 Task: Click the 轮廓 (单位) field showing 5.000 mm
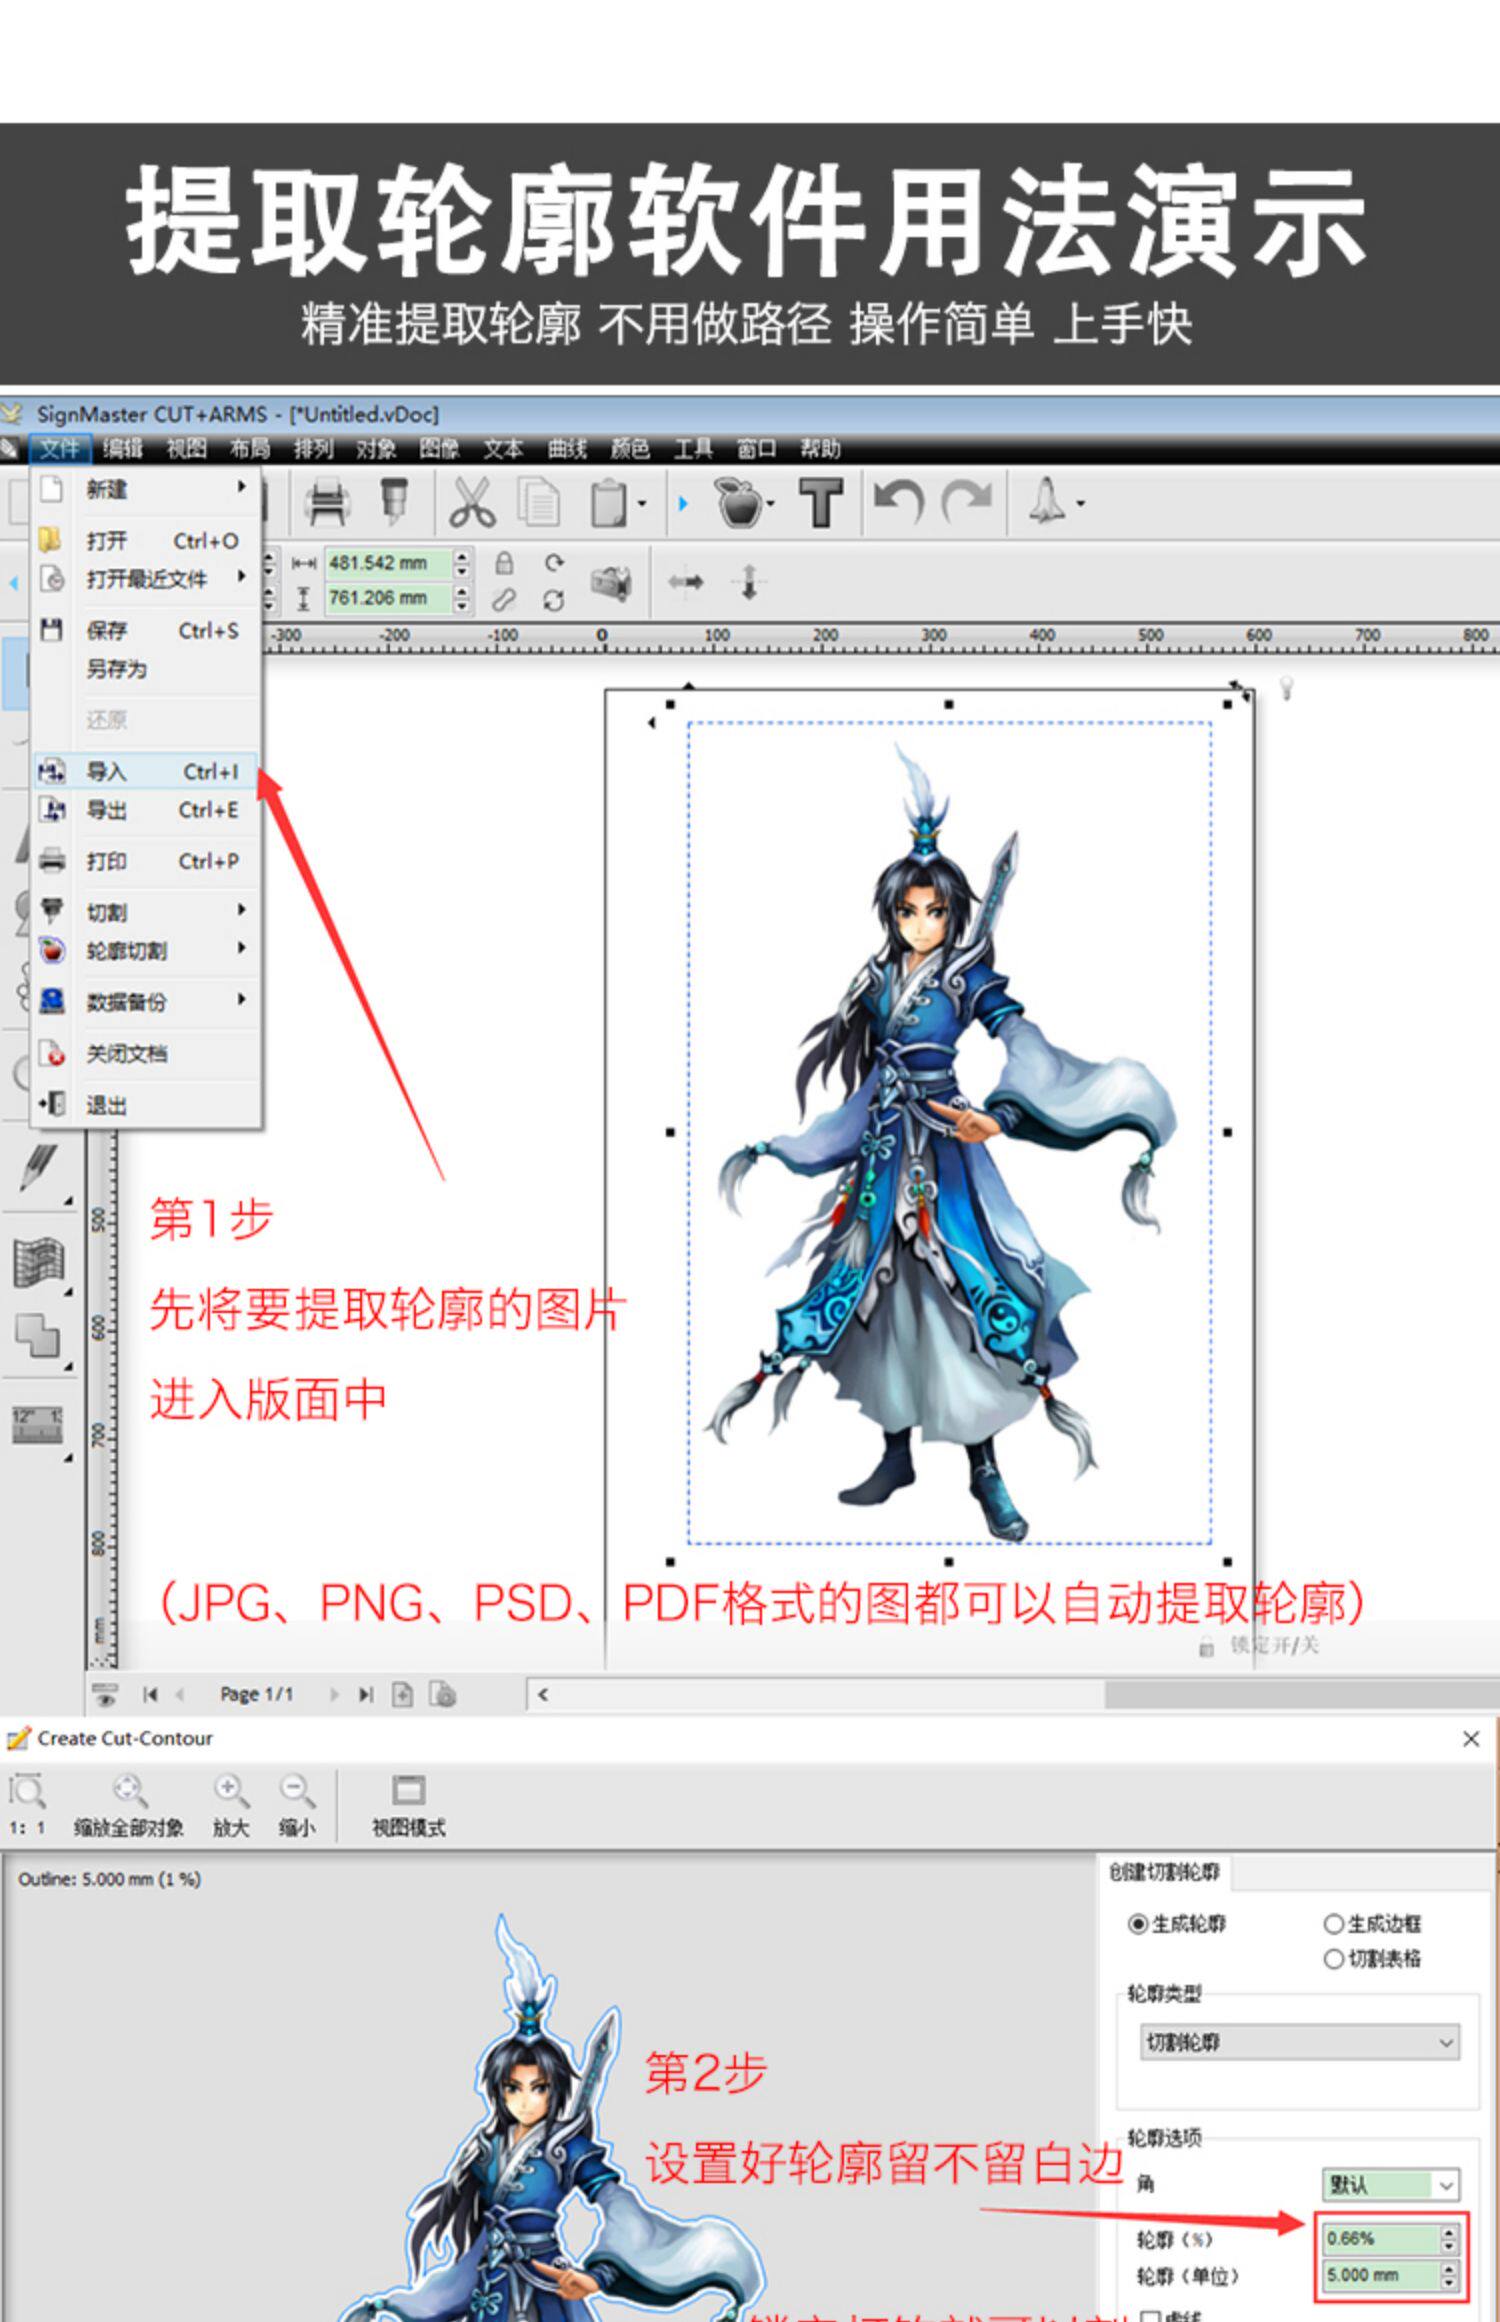(1383, 2275)
